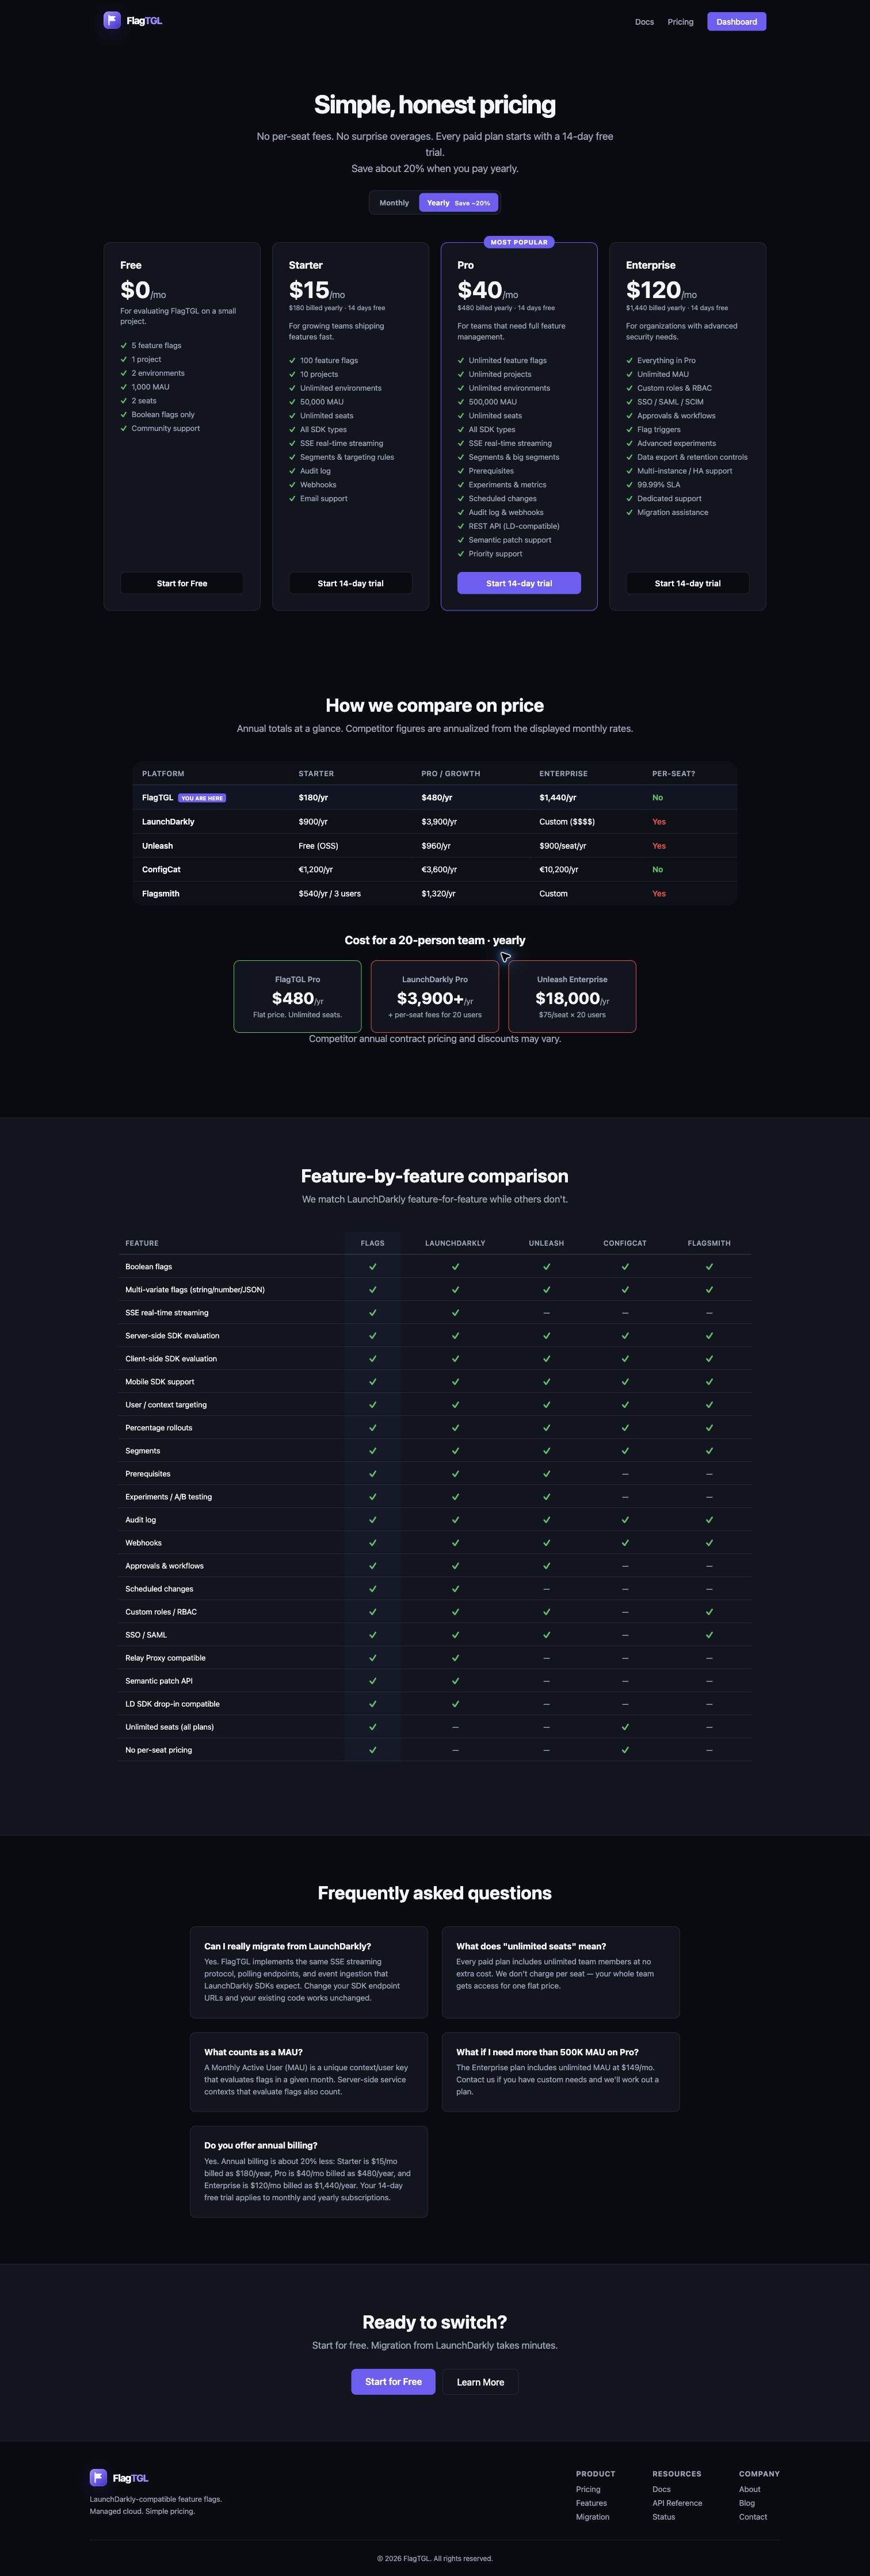This screenshot has width=870, height=2576.
Task: Click the Contact footer link
Action: point(753,2517)
